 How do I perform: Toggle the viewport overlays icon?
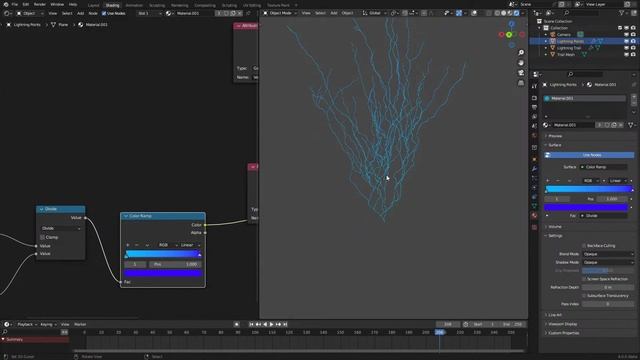474,13
